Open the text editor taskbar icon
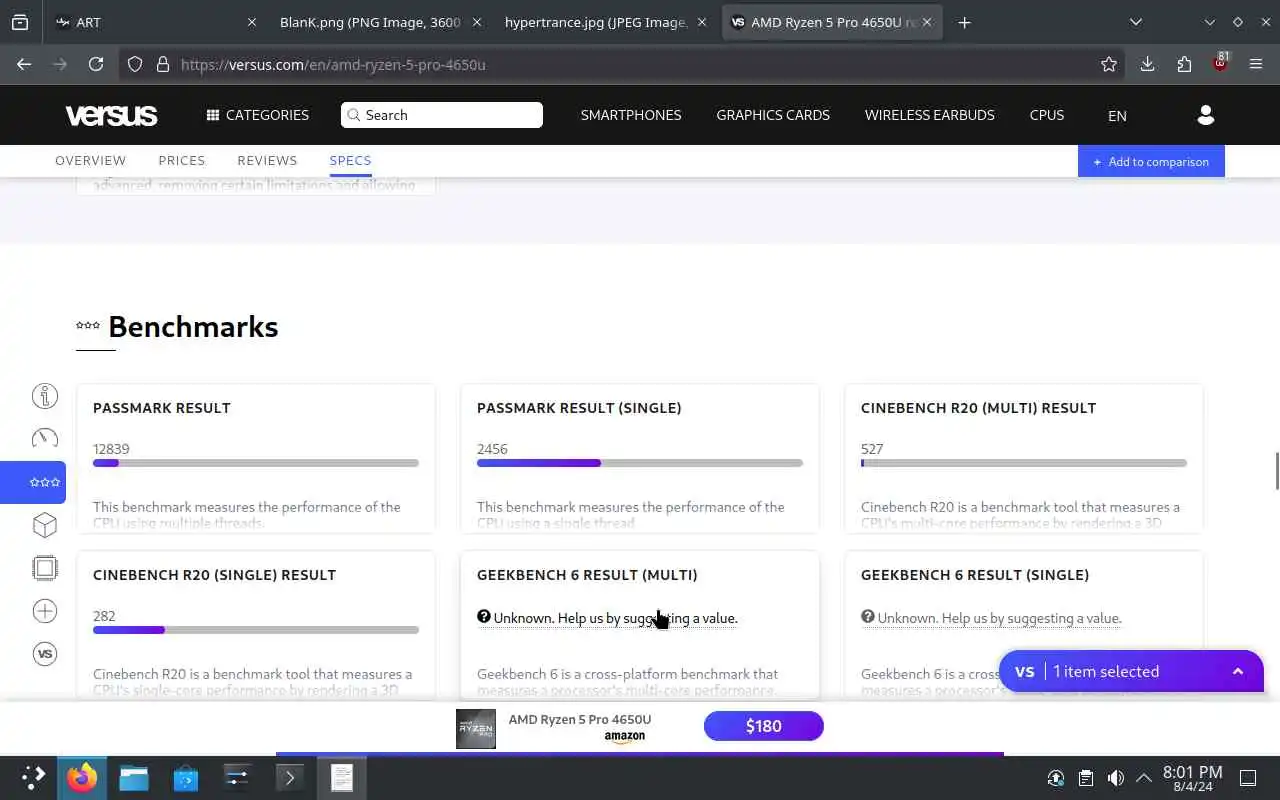 pos(342,777)
